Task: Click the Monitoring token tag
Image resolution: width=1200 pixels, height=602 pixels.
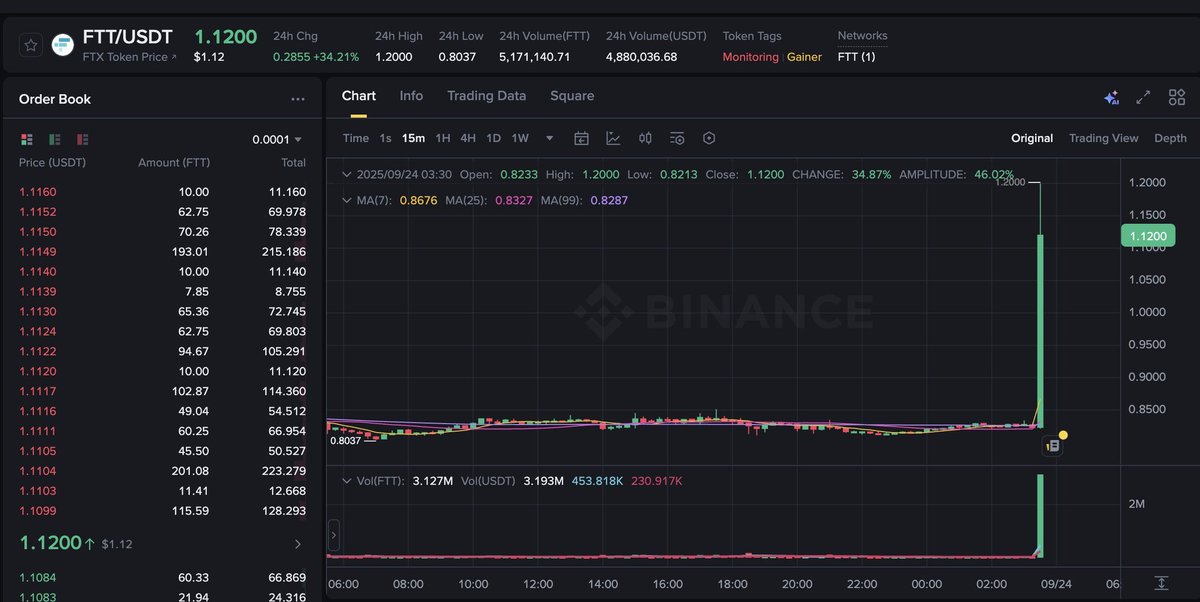Action: click(750, 57)
